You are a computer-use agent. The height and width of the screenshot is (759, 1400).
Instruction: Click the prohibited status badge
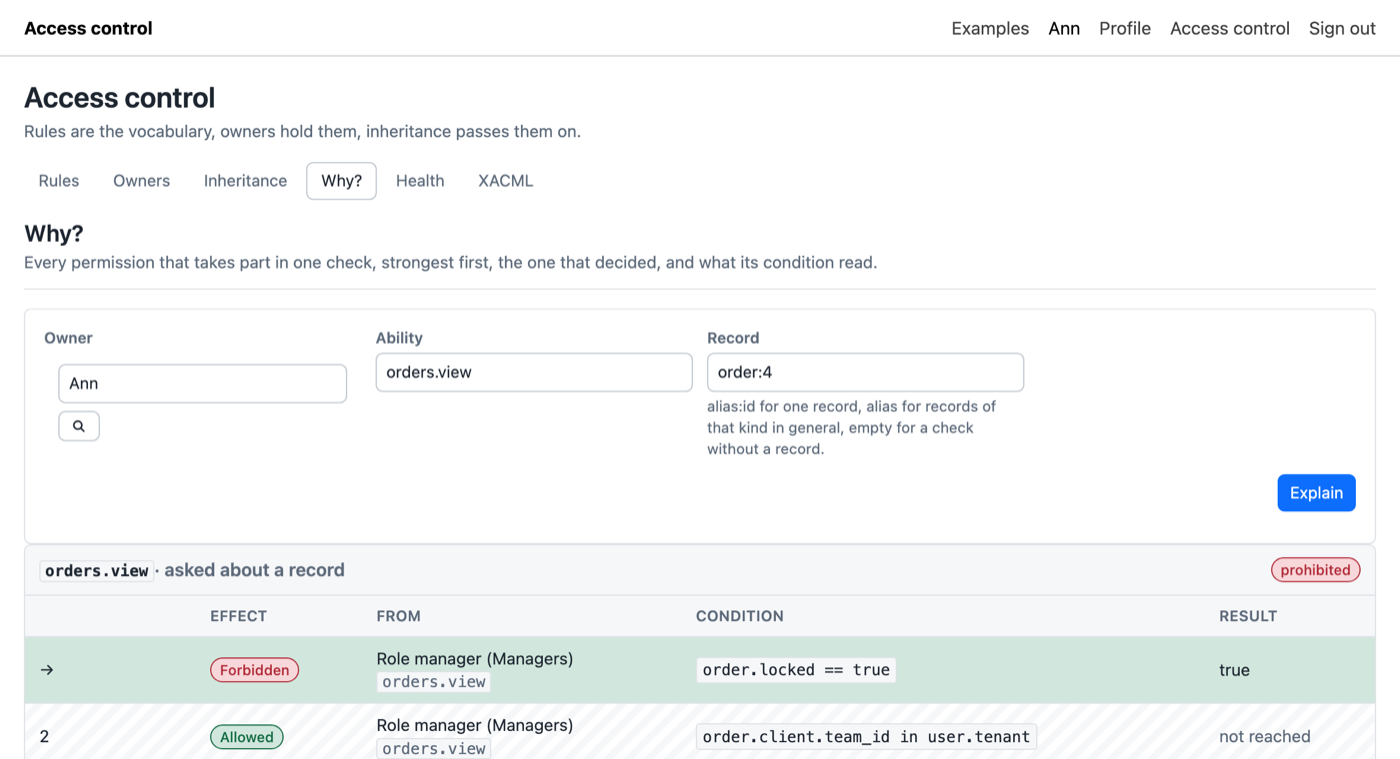(x=1315, y=570)
